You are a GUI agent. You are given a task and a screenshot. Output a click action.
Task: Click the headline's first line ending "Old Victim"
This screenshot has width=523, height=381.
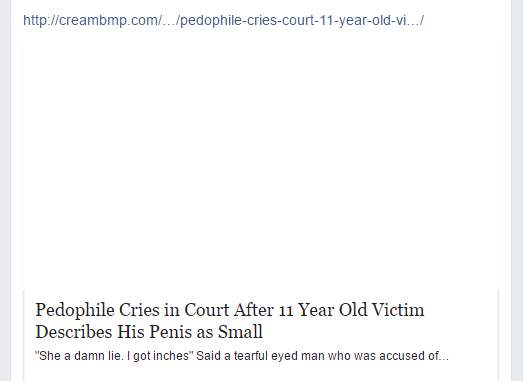pyautogui.click(x=230, y=310)
